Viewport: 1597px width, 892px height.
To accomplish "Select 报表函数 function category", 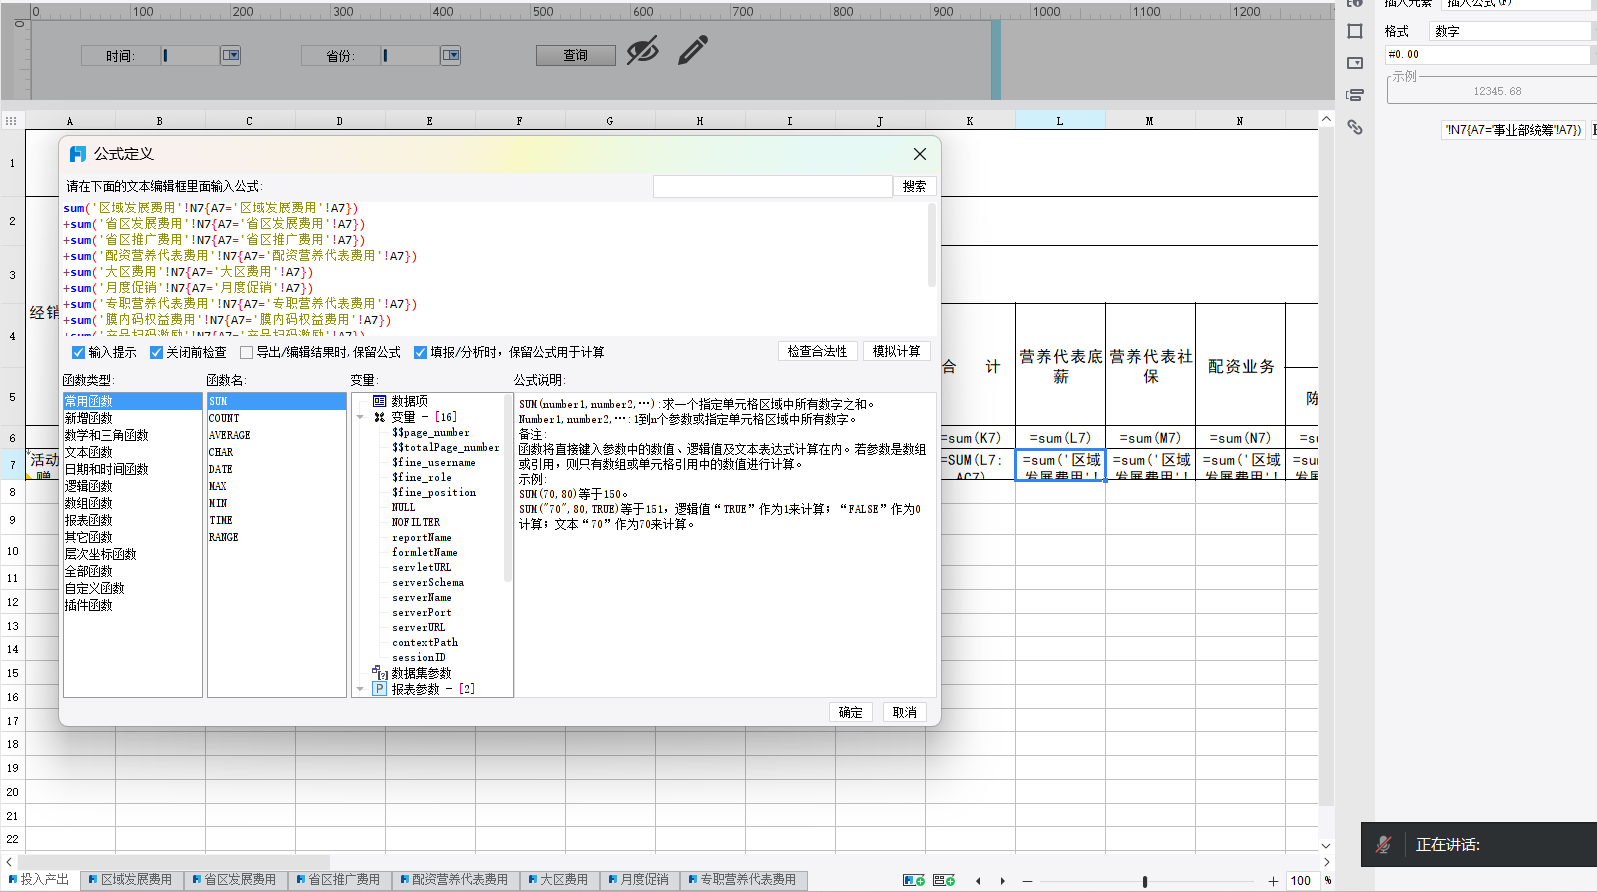I will click(132, 520).
